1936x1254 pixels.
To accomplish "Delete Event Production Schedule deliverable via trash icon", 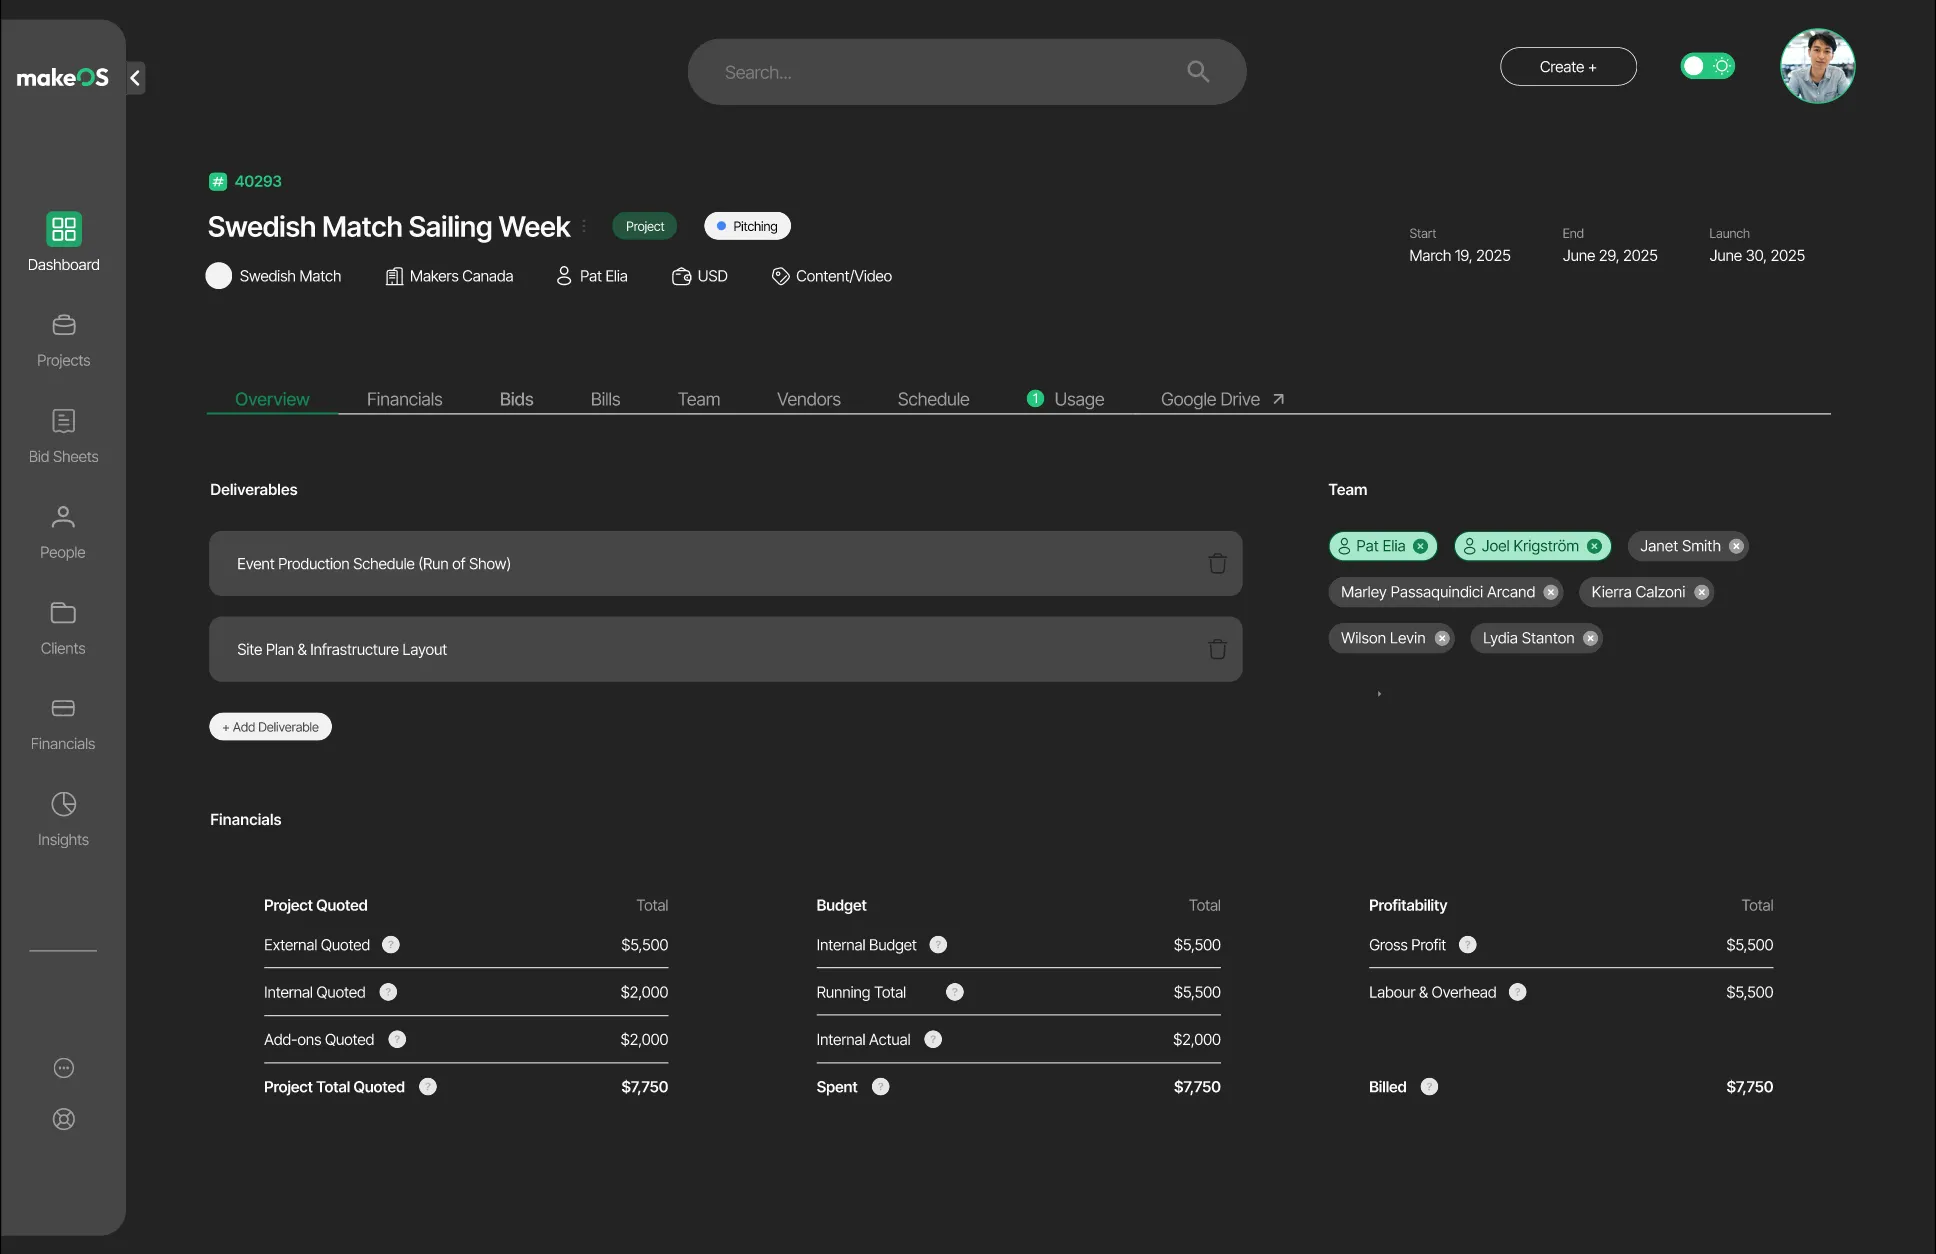I will [1217, 564].
